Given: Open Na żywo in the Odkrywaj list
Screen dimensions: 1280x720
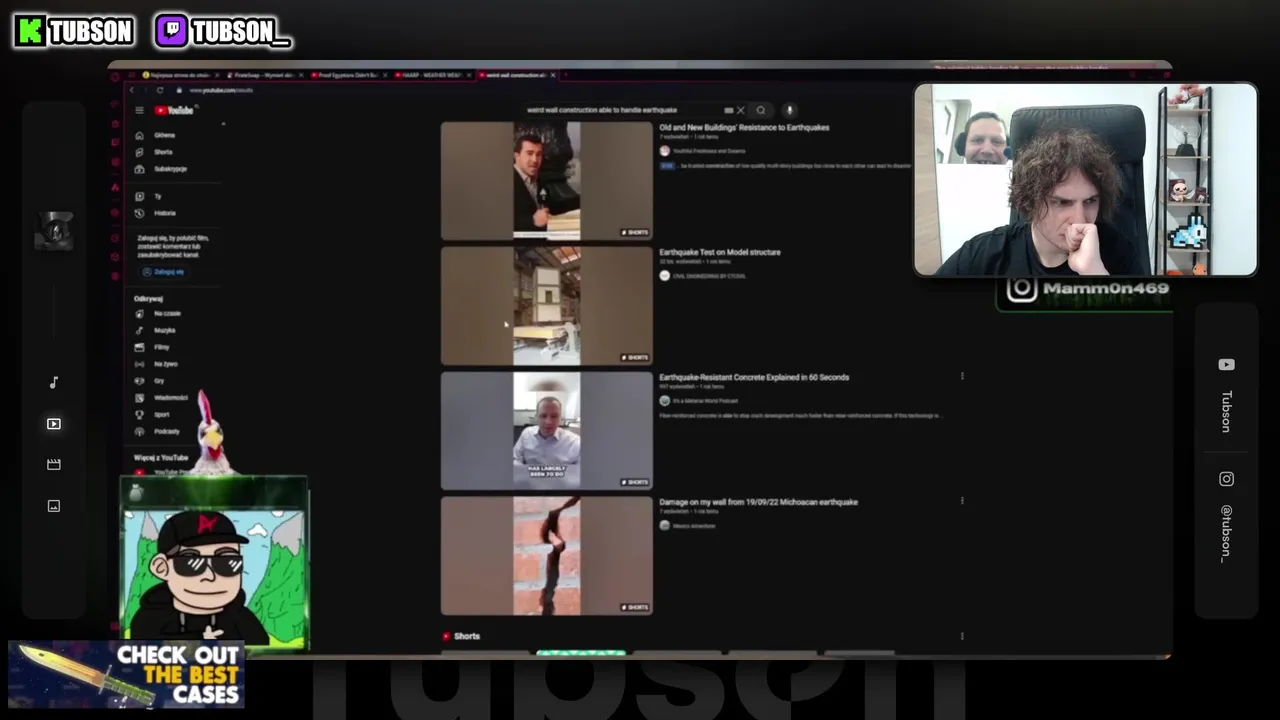Looking at the screenshot, I should coord(158,364).
